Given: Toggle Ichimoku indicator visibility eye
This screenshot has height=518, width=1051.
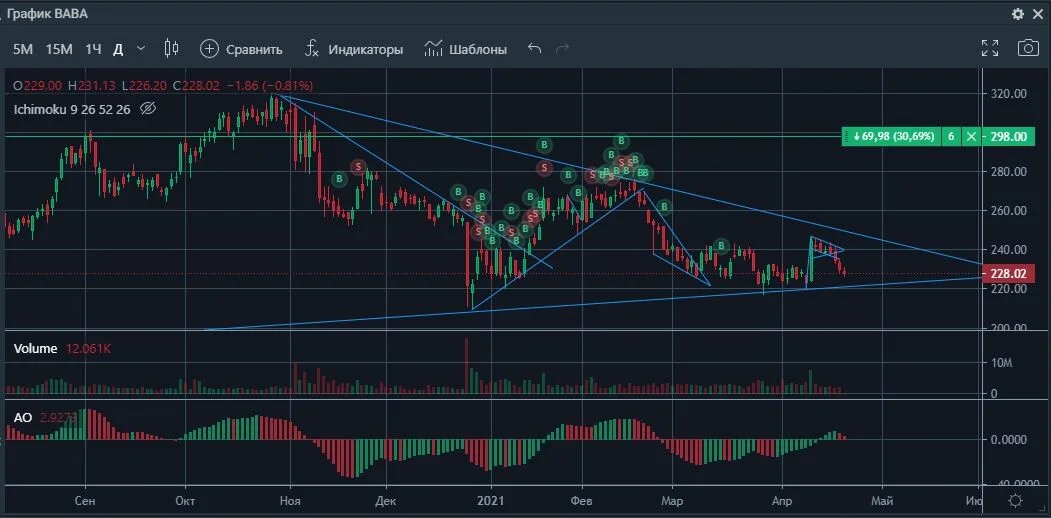Looking at the screenshot, I should pyautogui.click(x=147, y=108).
